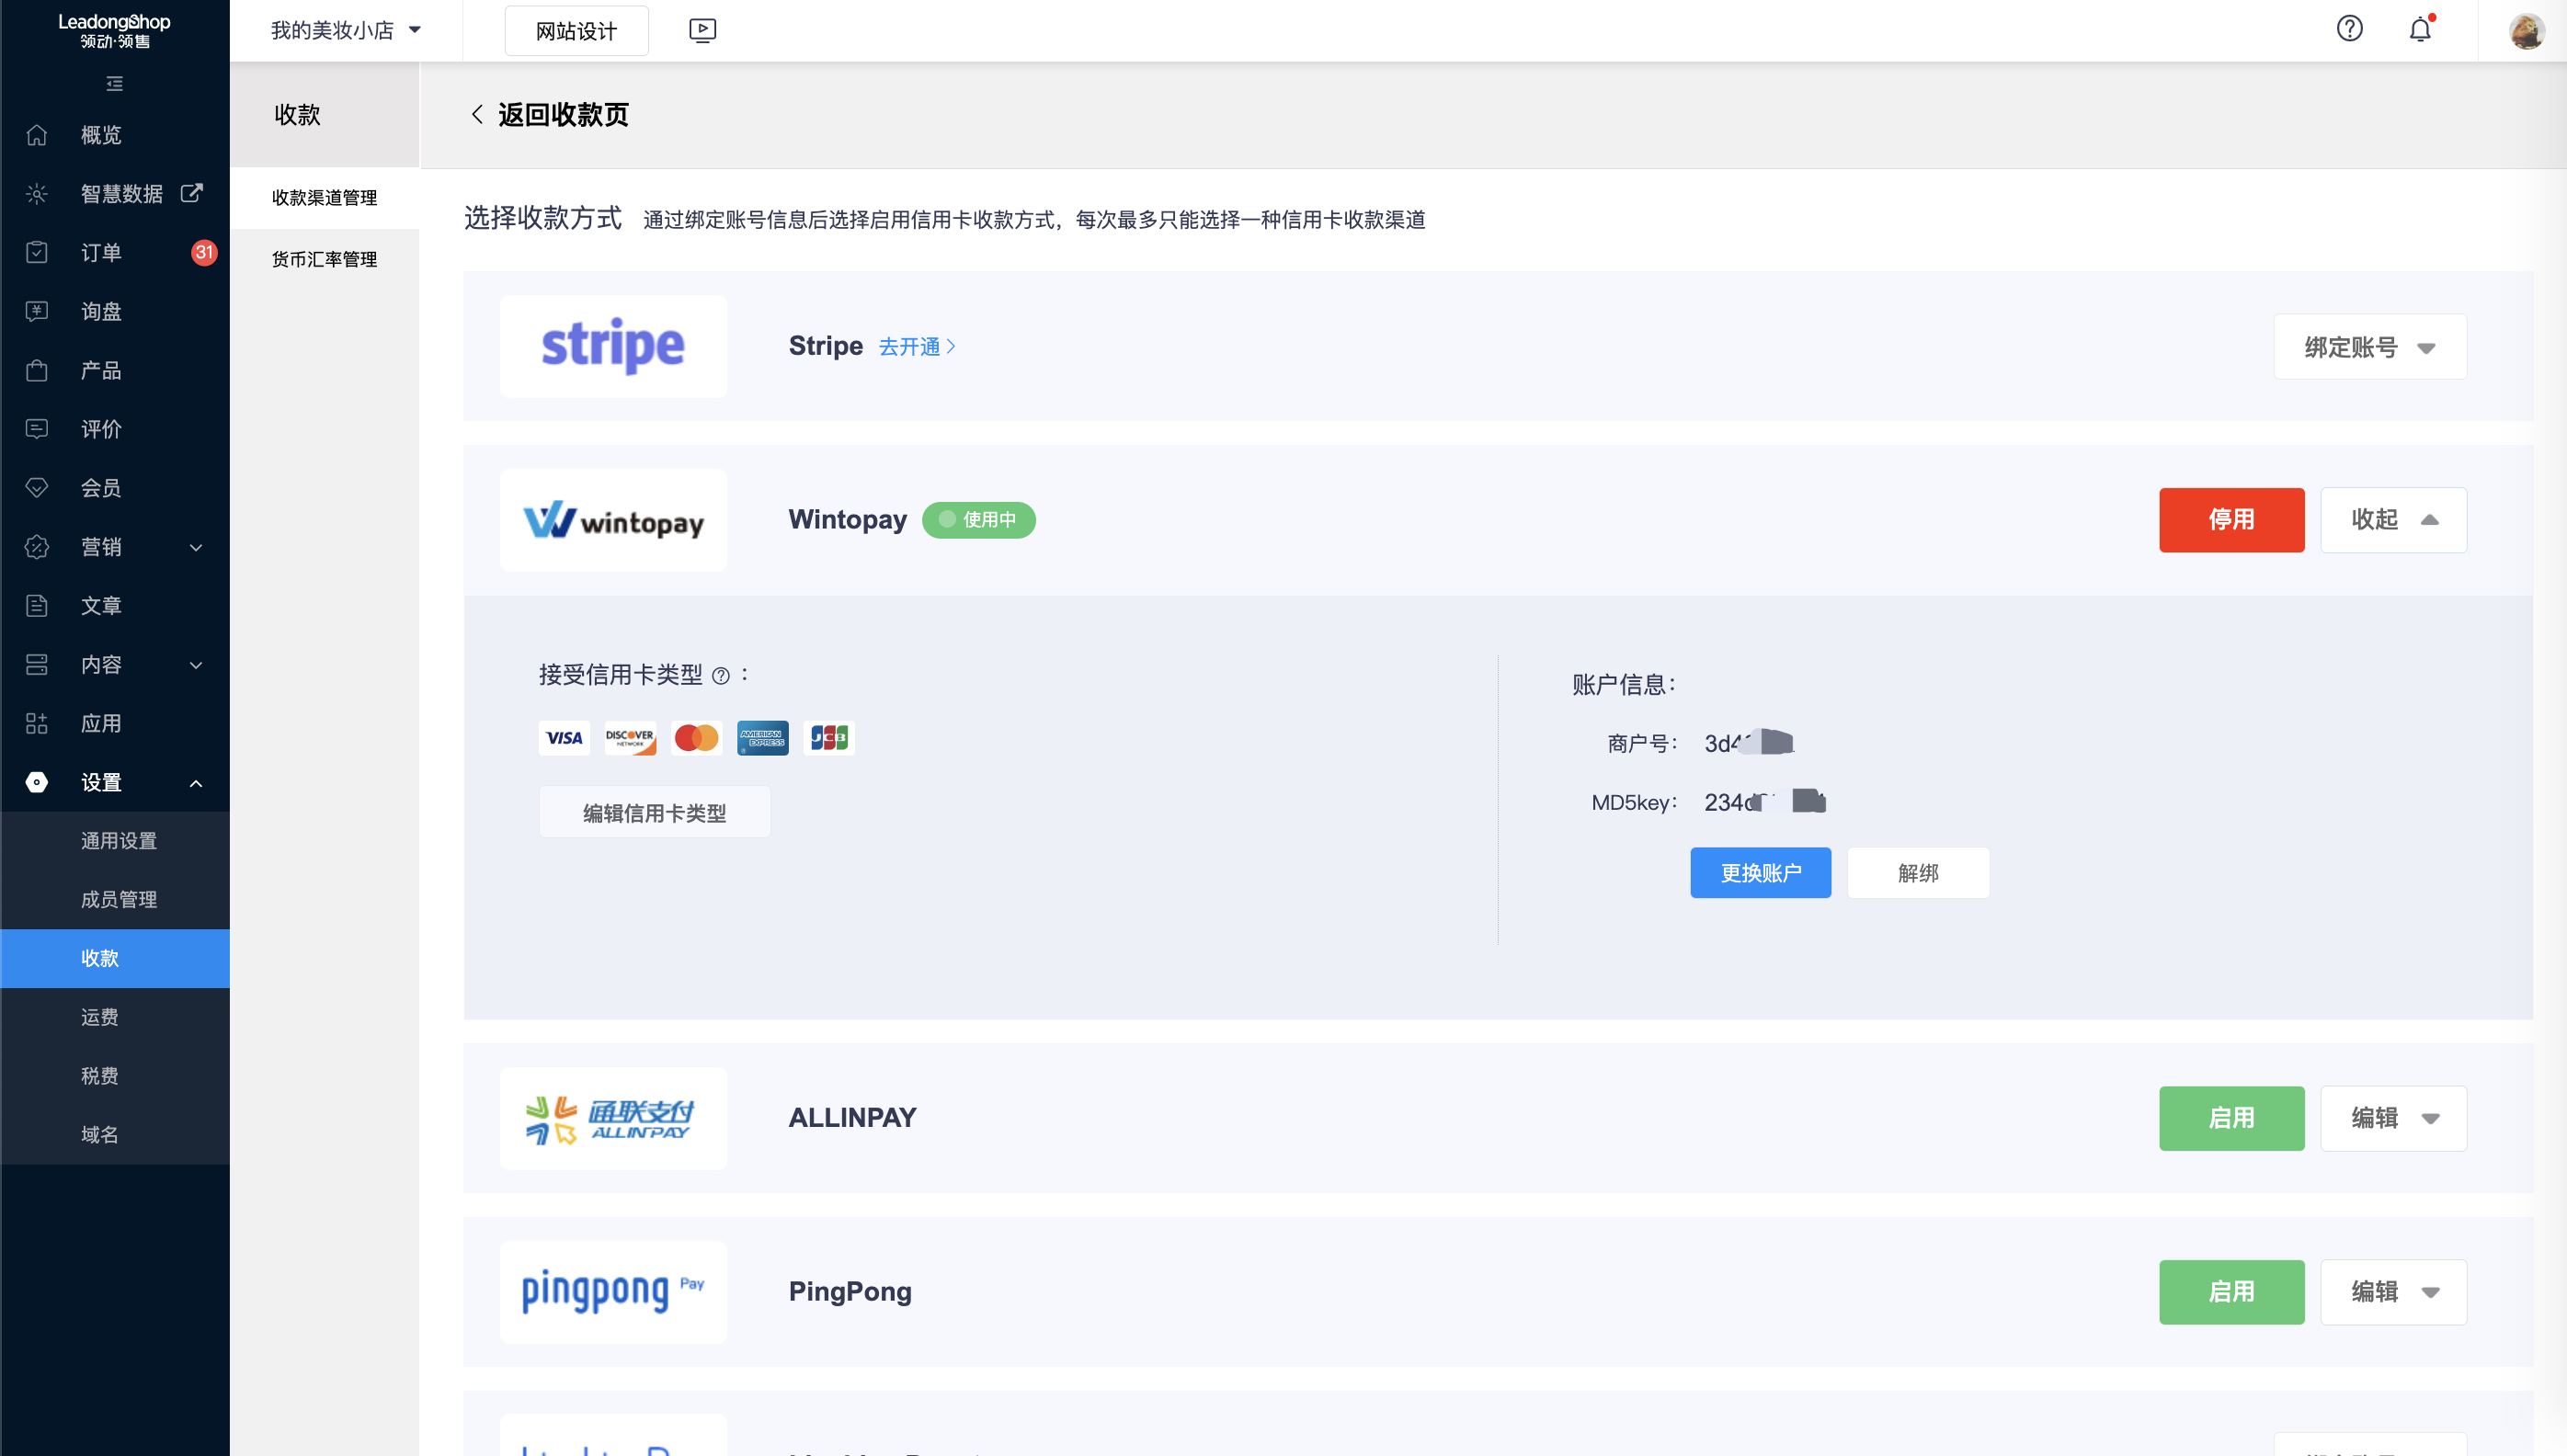
Task: Open 订单 in the left sidebar
Action: [x=101, y=252]
